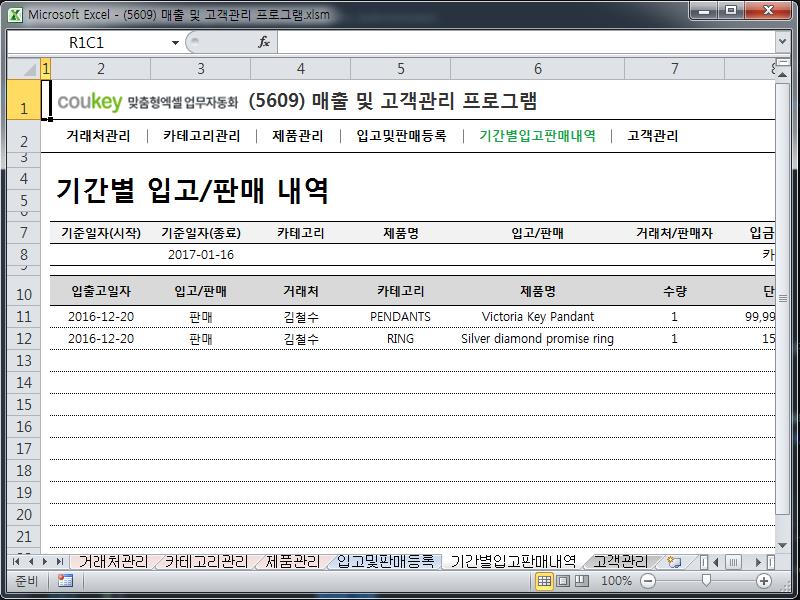Open 고객관리 navigation link in header
The width and height of the screenshot is (800, 600).
(x=653, y=136)
